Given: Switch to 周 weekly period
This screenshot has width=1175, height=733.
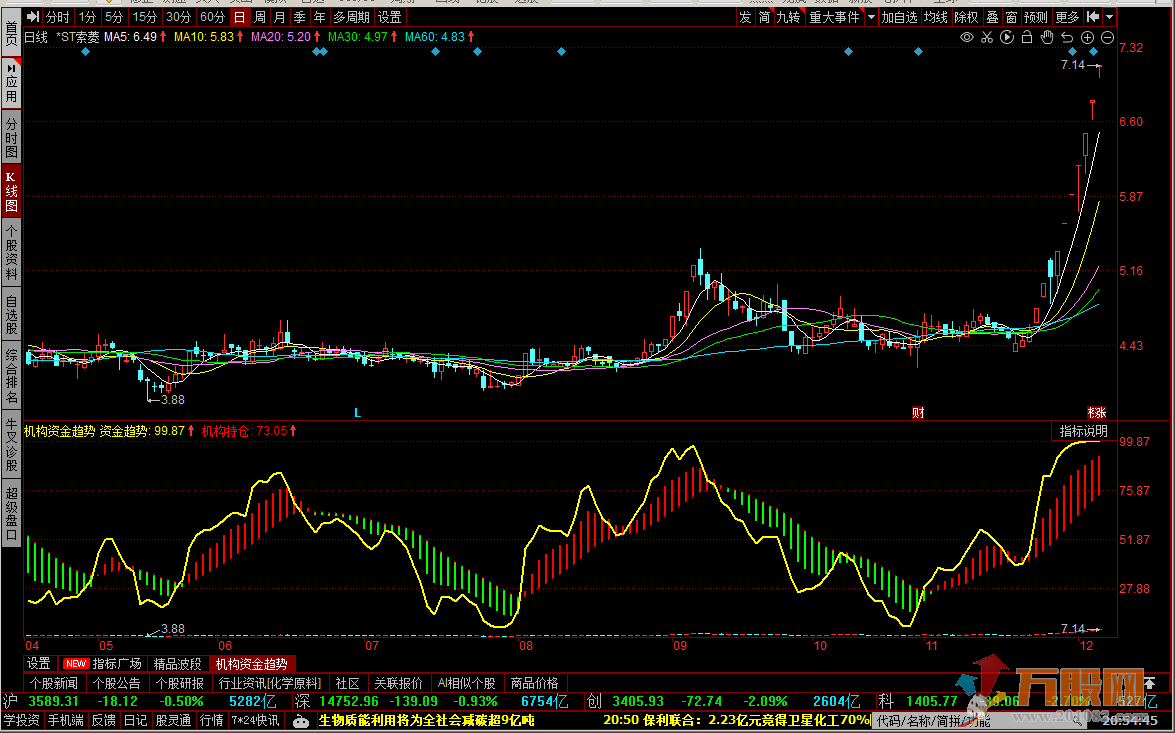Looking at the screenshot, I should point(259,16).
